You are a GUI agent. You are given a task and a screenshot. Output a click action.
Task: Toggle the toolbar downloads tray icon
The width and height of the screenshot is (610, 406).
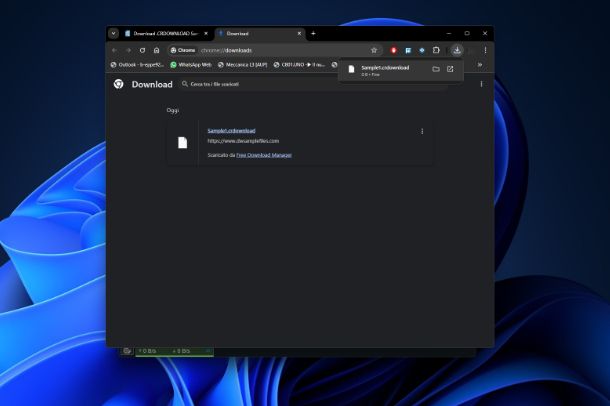(x=457, y=50)
